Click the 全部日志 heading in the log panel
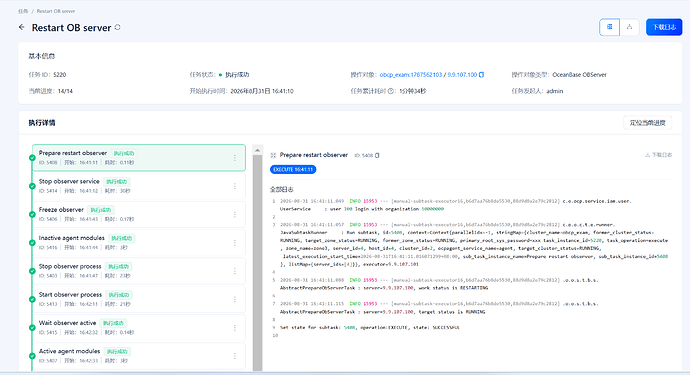This screenshot has height=375, width=690. pos(282,189)
